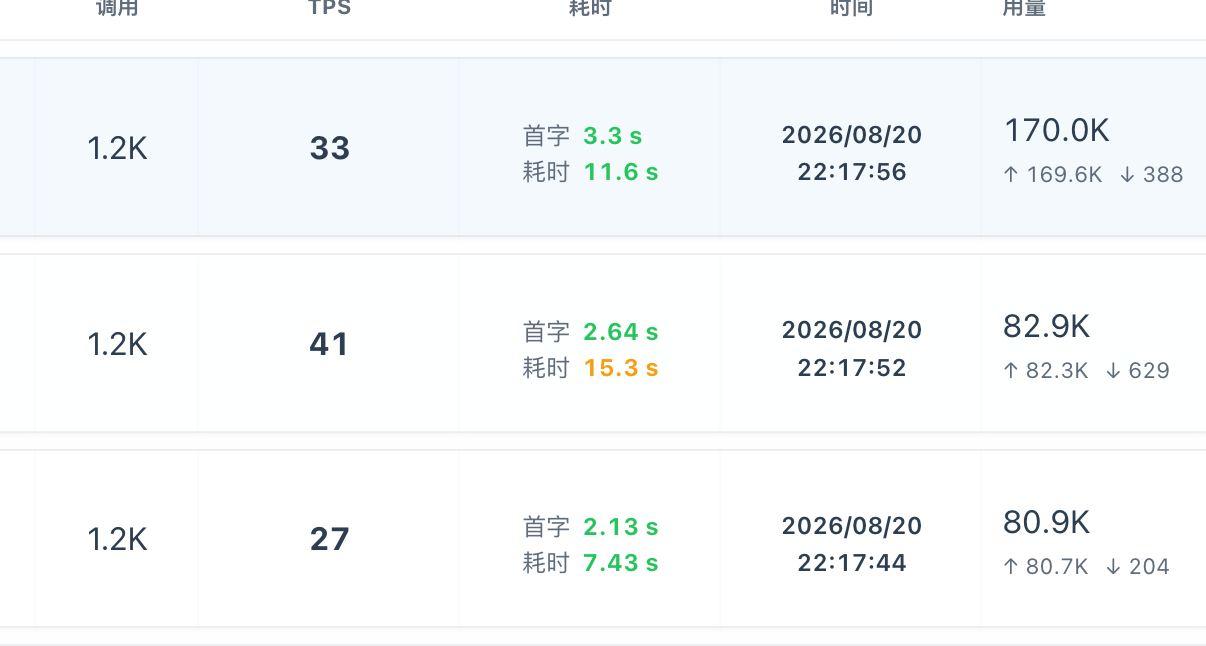This screenshot has width=1206, height=646.
Task: Click TPS value 41
Action: coord(330,344)
